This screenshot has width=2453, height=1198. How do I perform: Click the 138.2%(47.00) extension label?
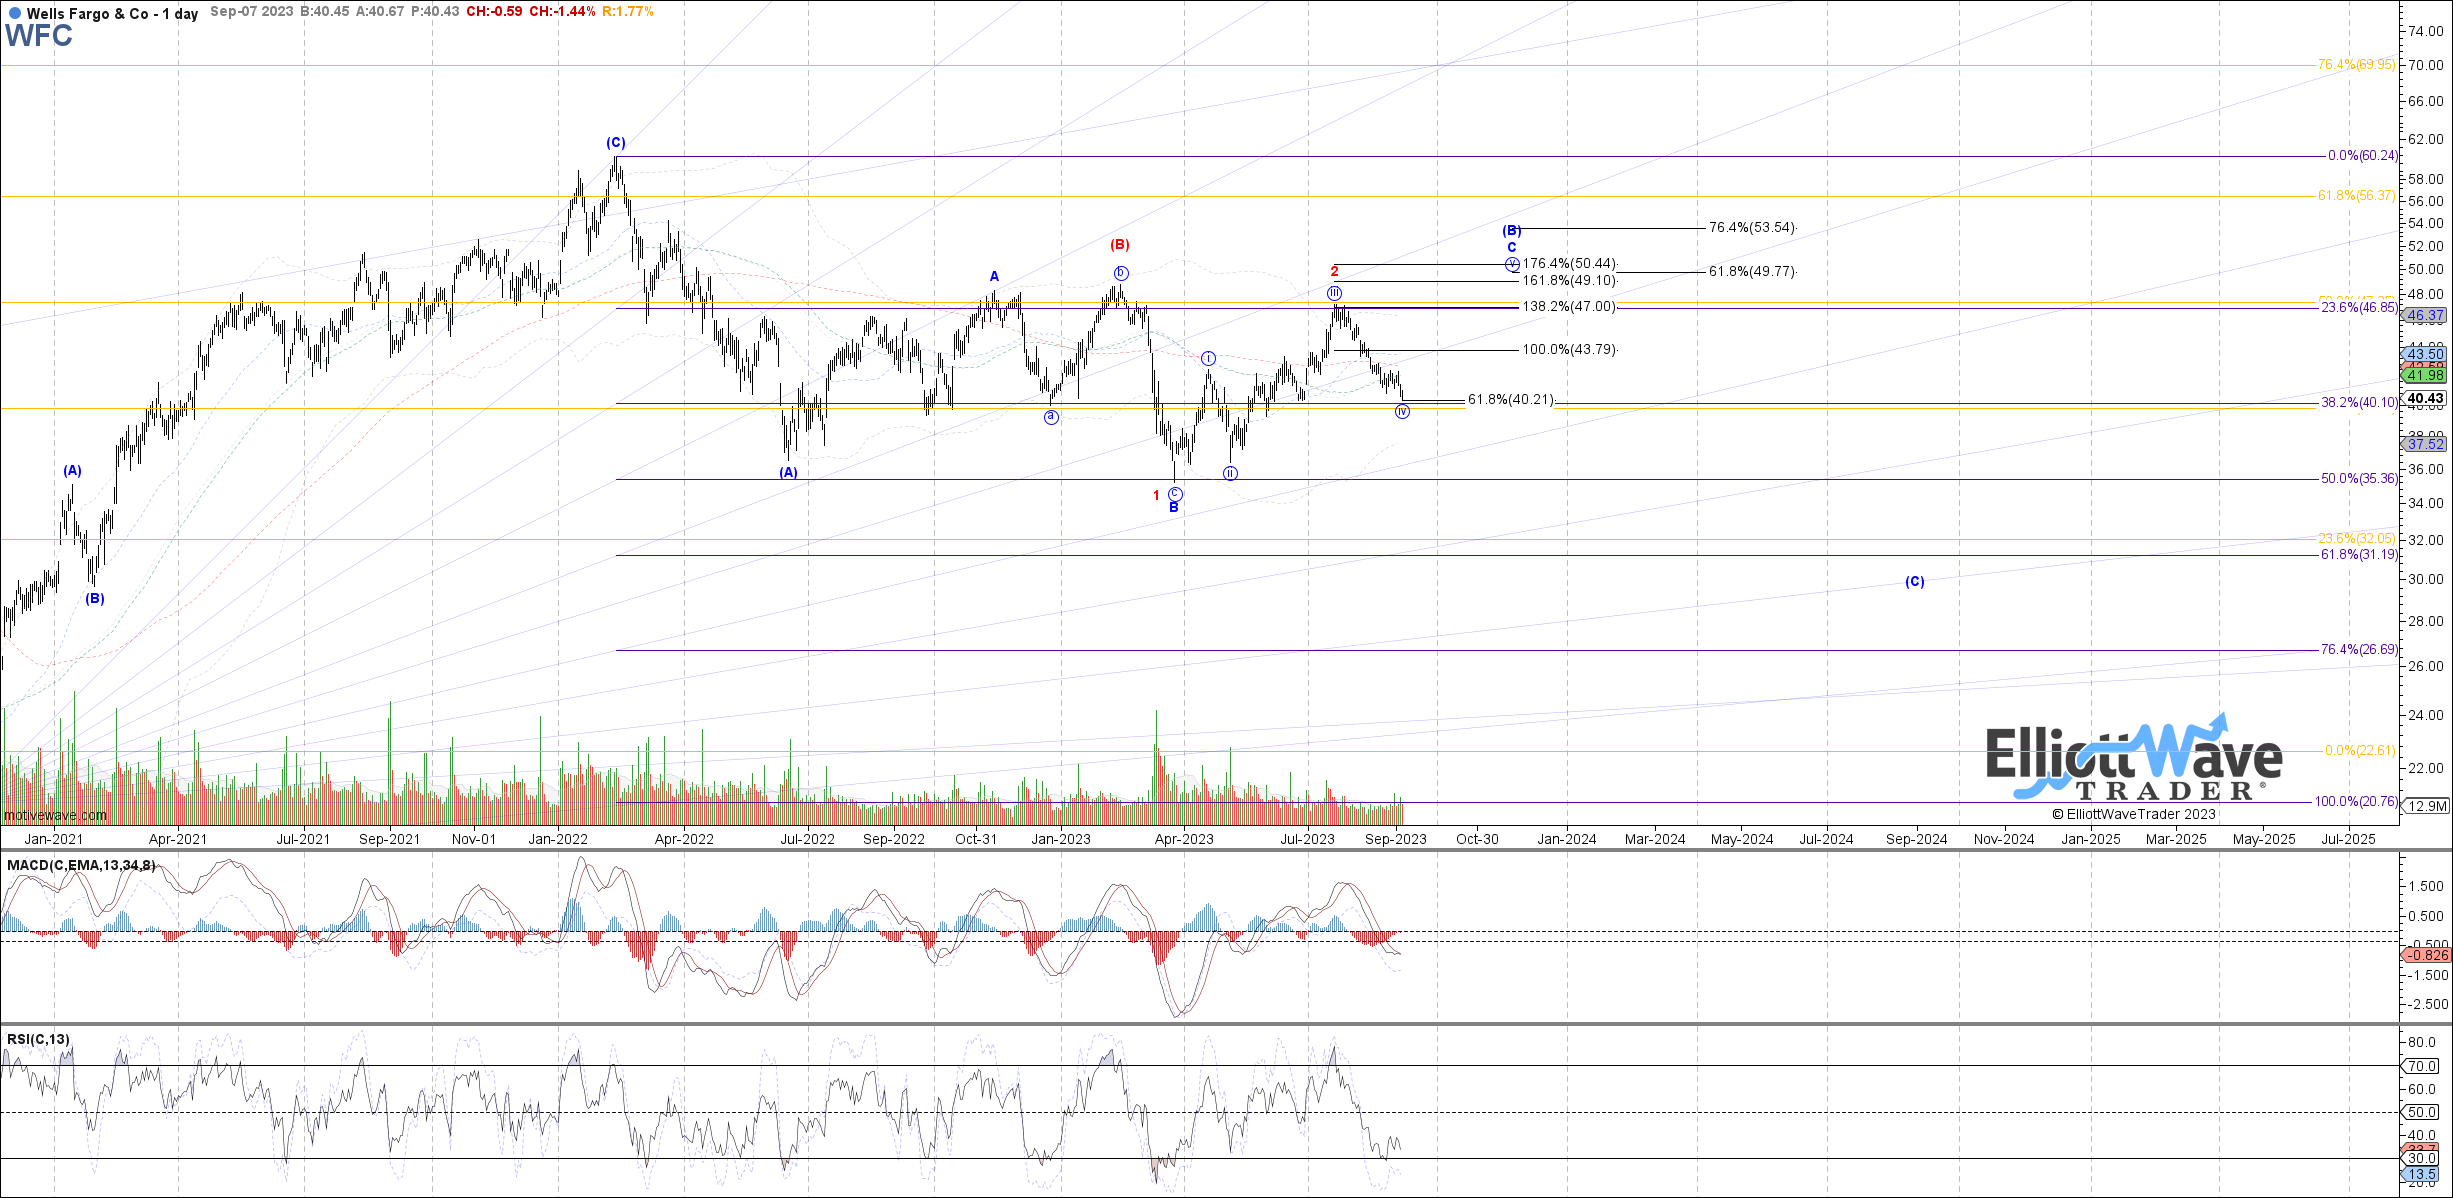point(1569,307)
